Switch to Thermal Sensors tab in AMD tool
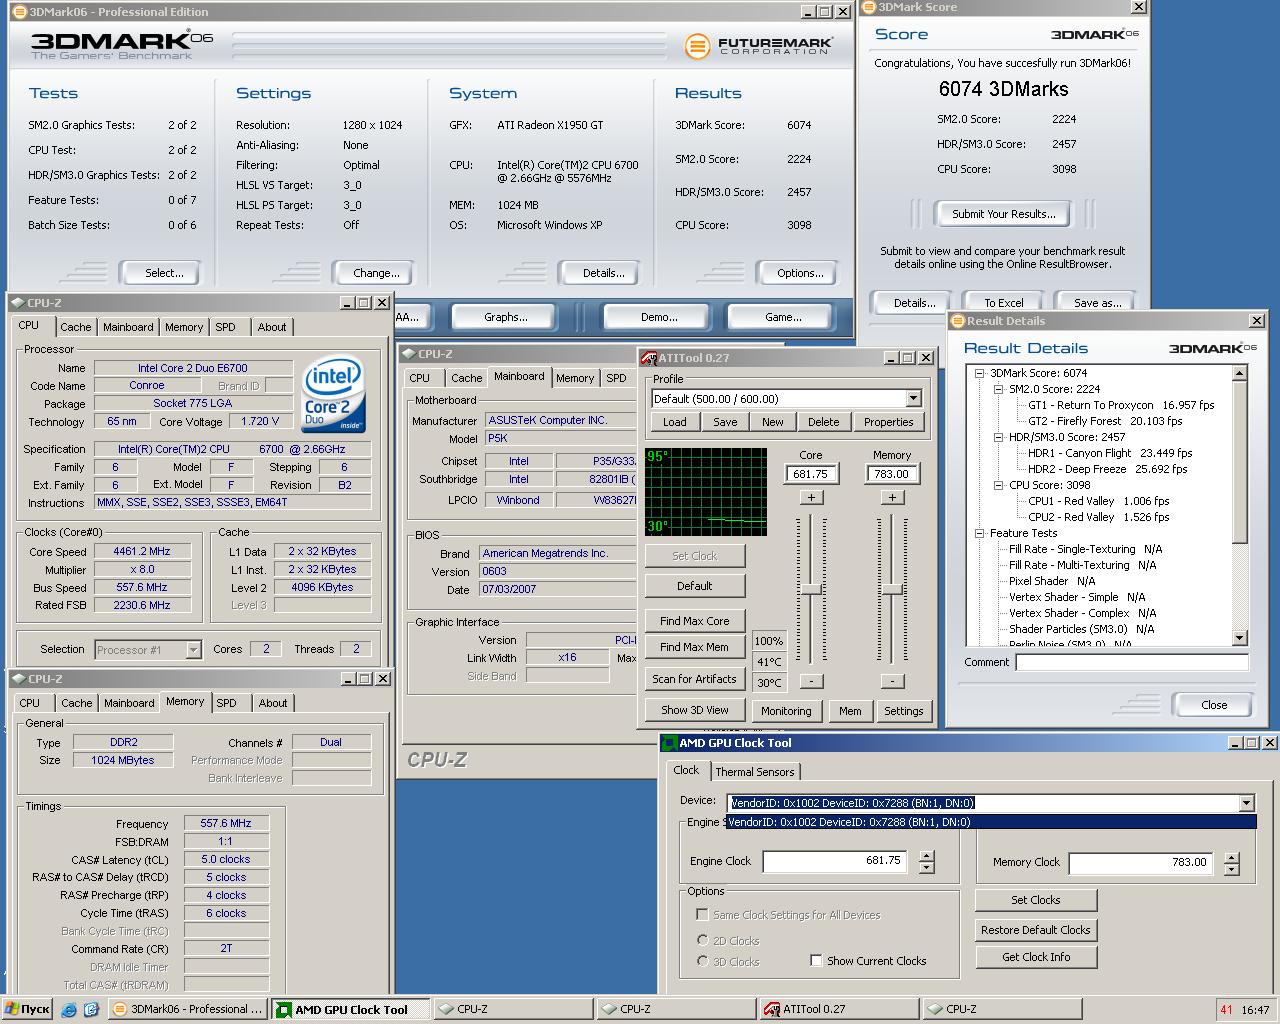The image size is (1280, 1024). [755, 772]
